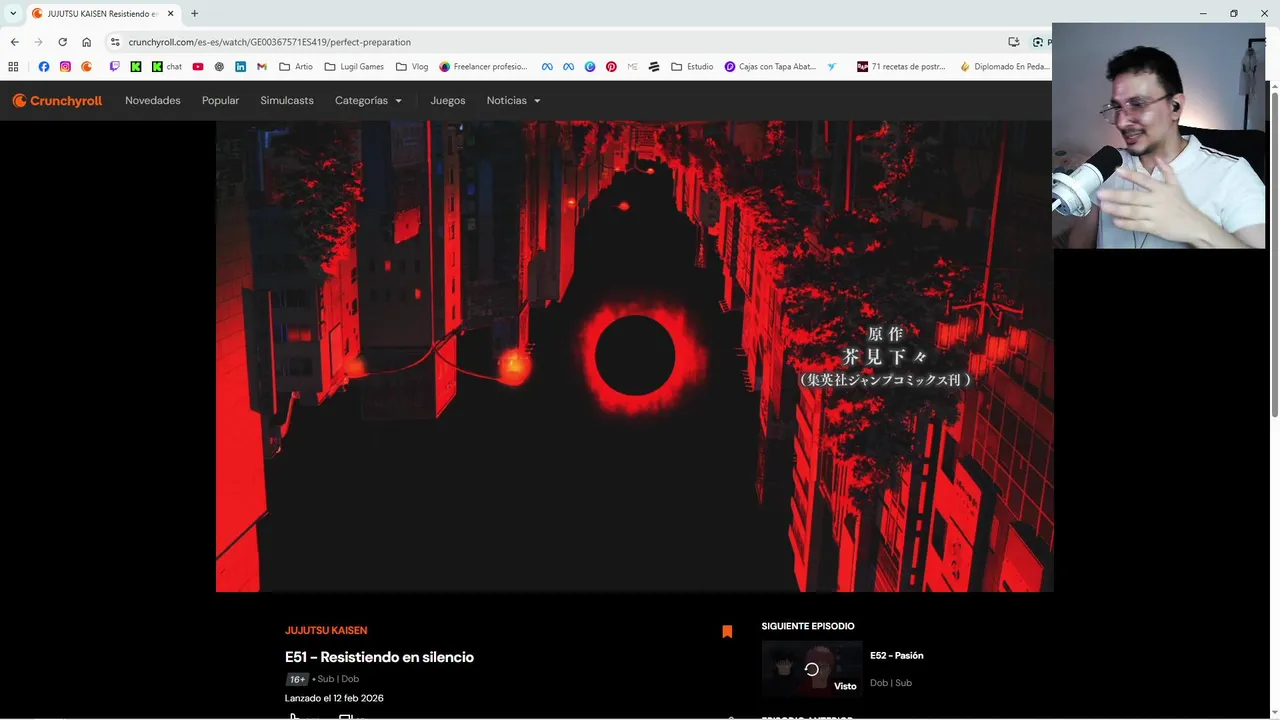Go back with the browser back arrow
The height and width of the screenshot is (720, 1280).
[x=14, y=42]
